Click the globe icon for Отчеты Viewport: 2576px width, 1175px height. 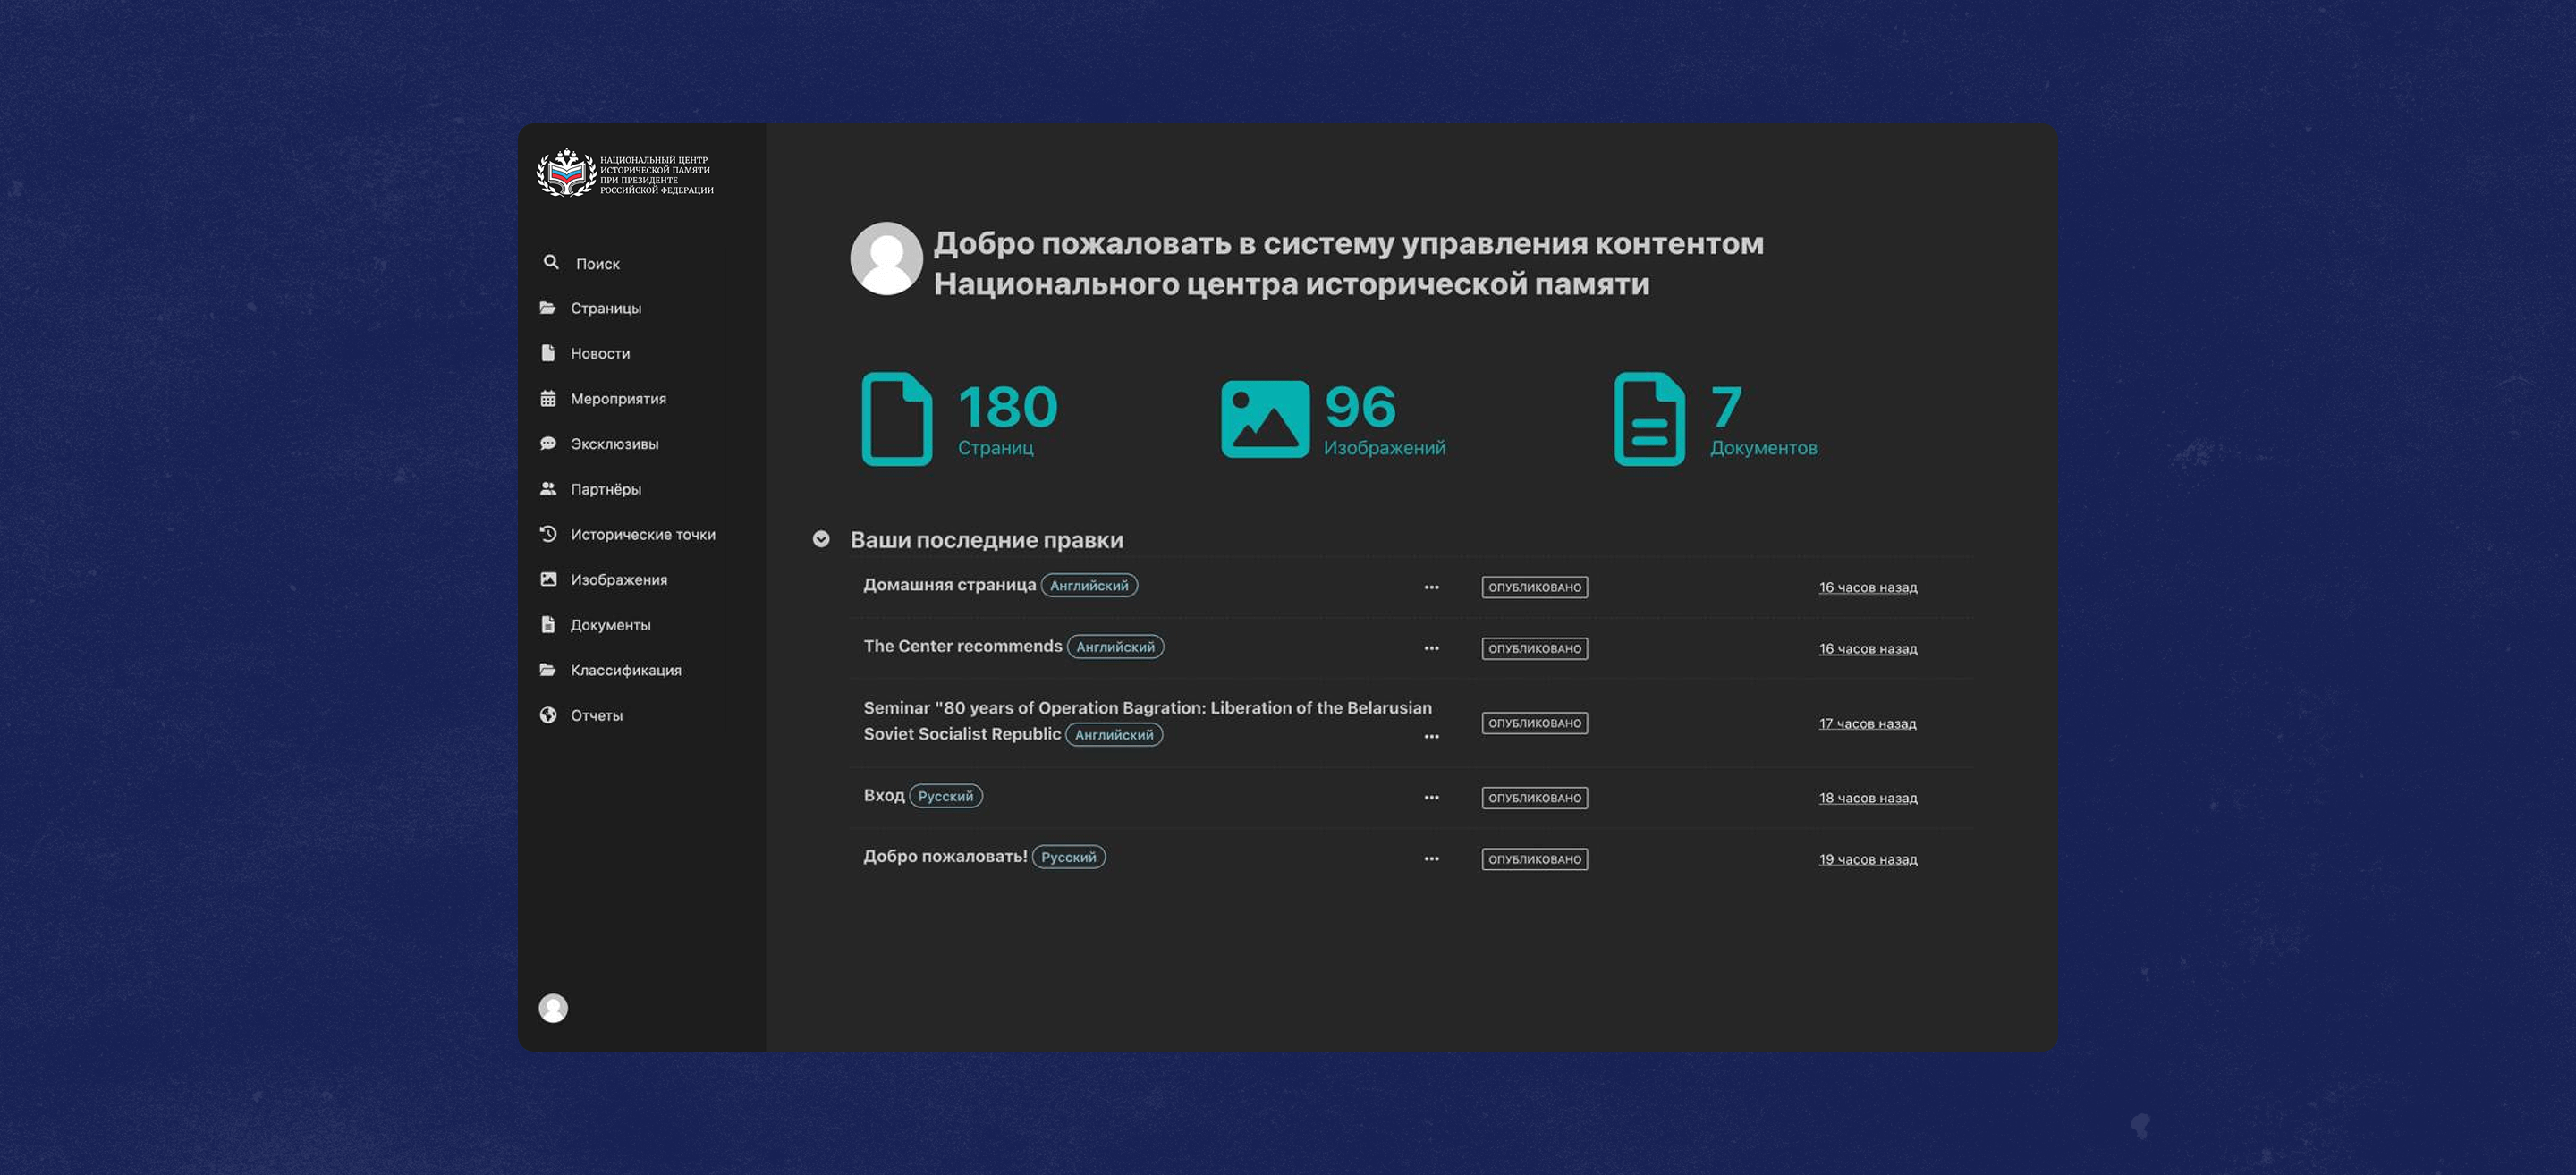click(548, 714)
